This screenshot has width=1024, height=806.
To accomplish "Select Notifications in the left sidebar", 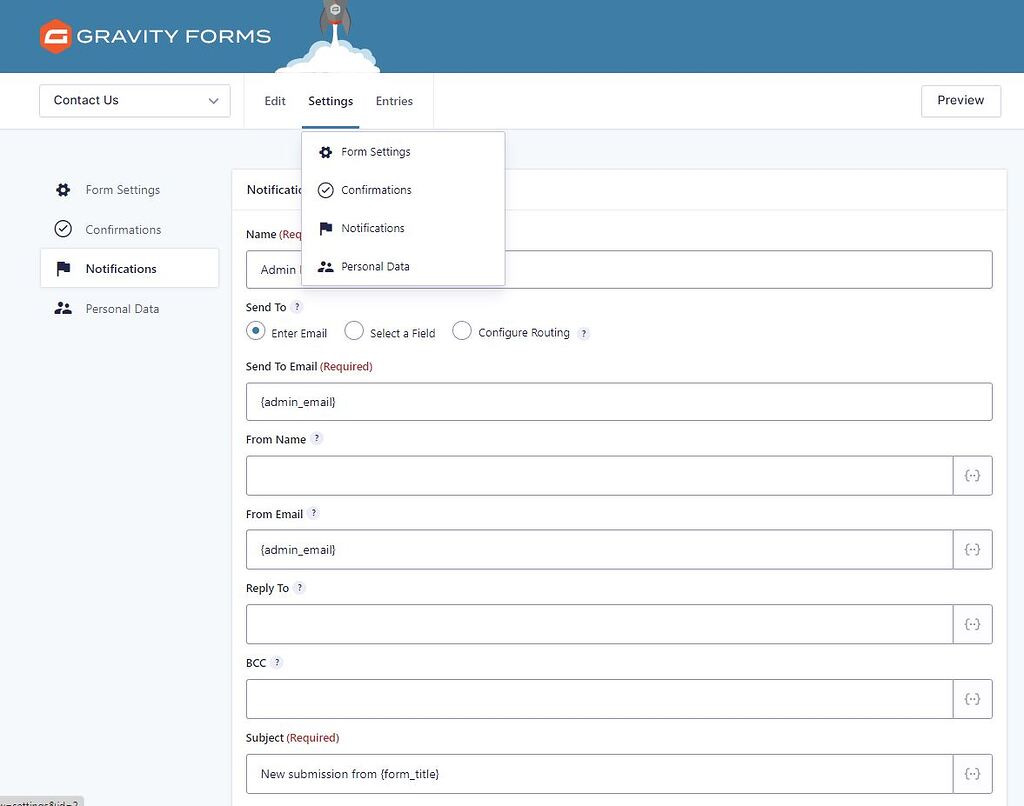I will (123, 268).
